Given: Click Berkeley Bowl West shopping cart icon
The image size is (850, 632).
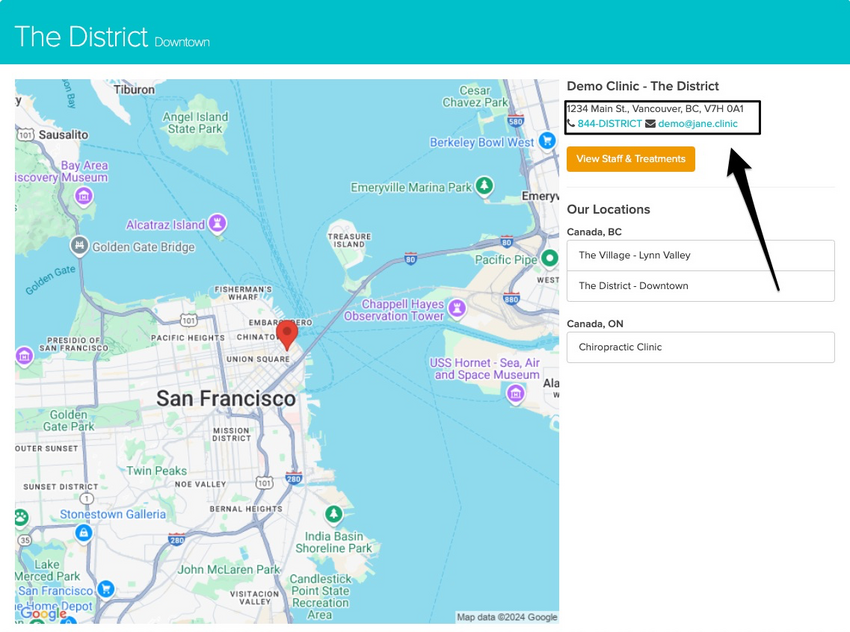Looking at the screenshot, I should click(x=547, y=140).
